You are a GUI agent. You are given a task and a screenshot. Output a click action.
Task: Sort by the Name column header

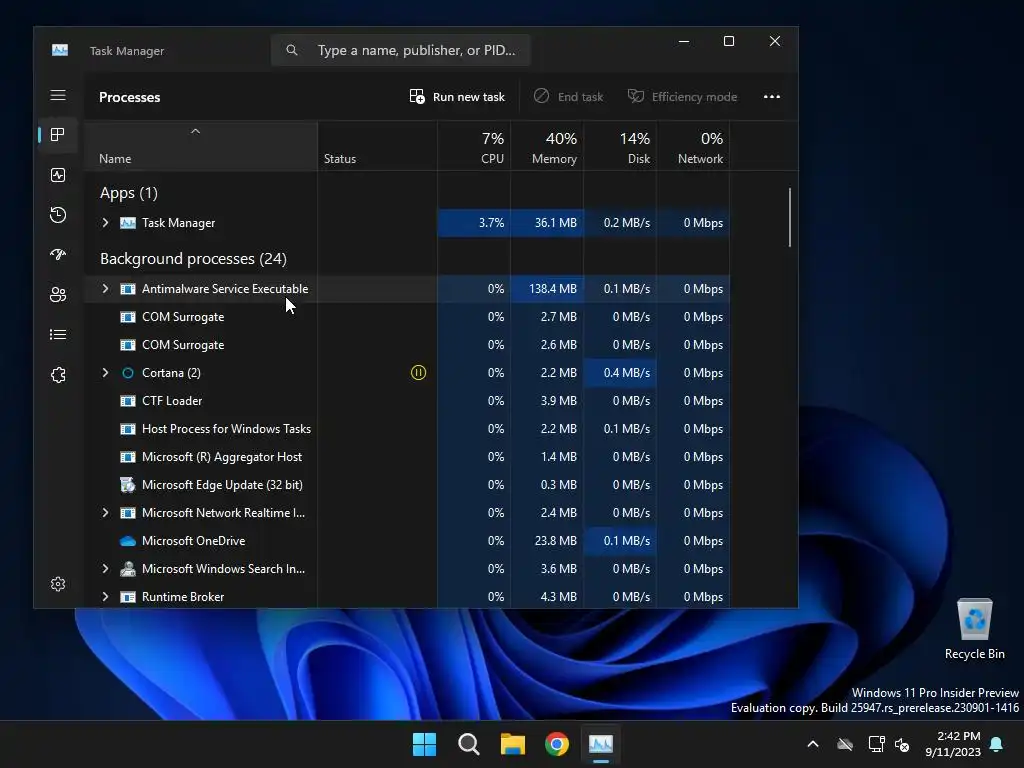[201, 147]
